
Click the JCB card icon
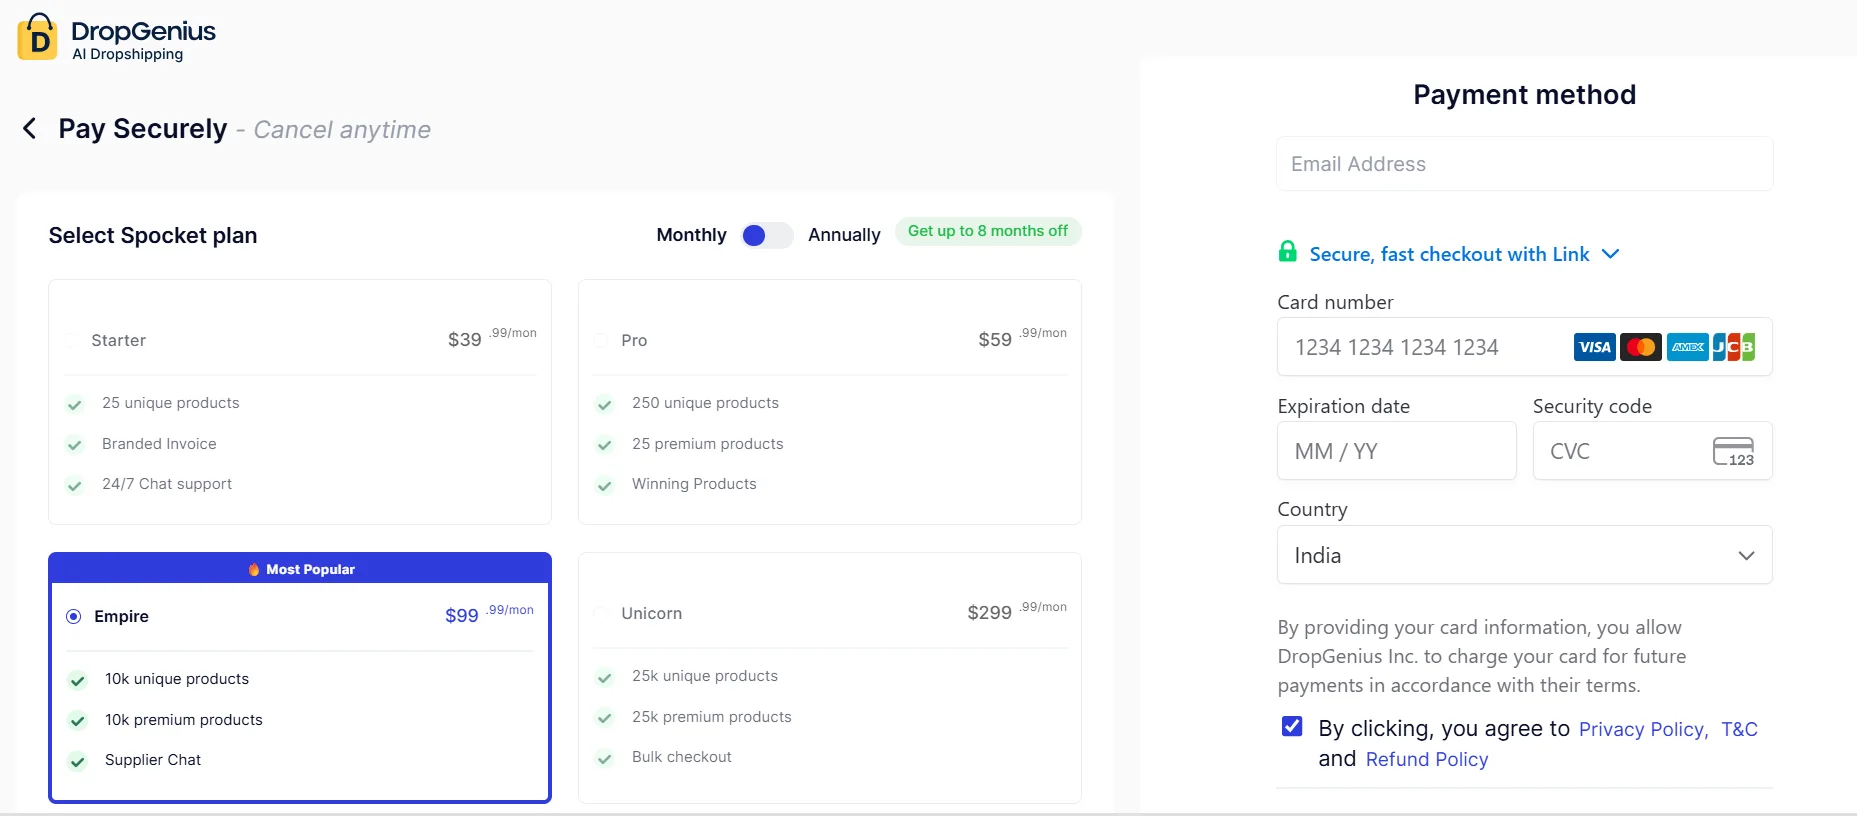click(1734, 347)
